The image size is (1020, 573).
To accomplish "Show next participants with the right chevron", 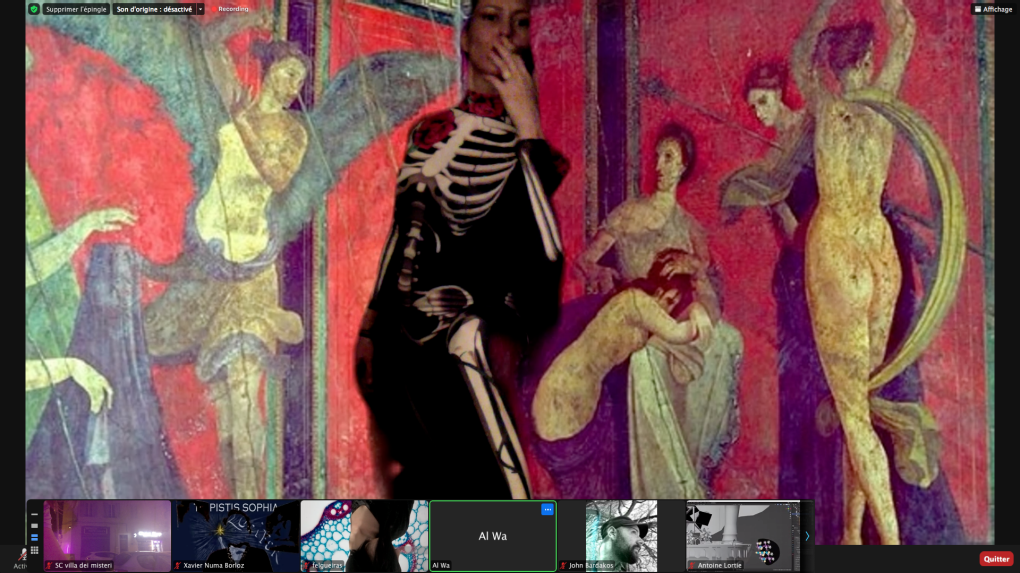I will pyautogui.click(x=807, y=536).
